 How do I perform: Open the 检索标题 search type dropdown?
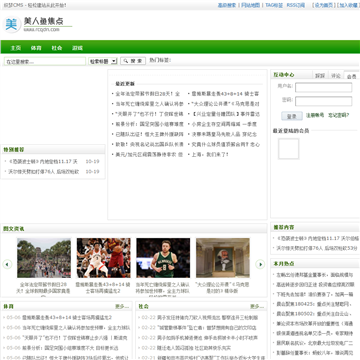tap(103, 61)
